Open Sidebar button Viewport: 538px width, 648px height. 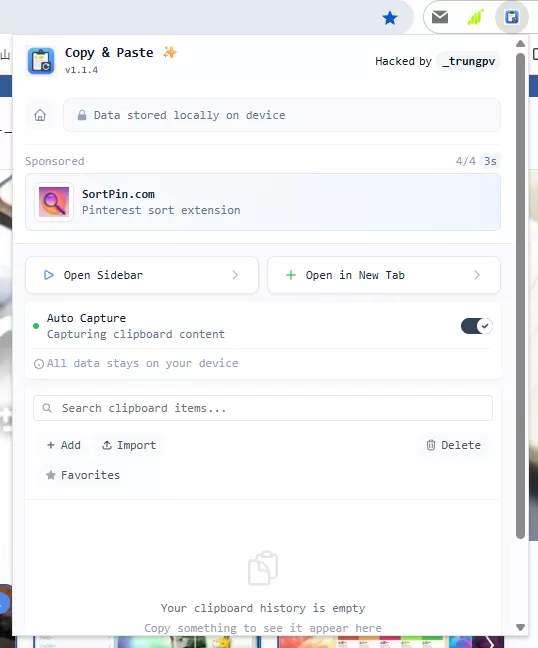pyautogui.click(x=142, y=275)
